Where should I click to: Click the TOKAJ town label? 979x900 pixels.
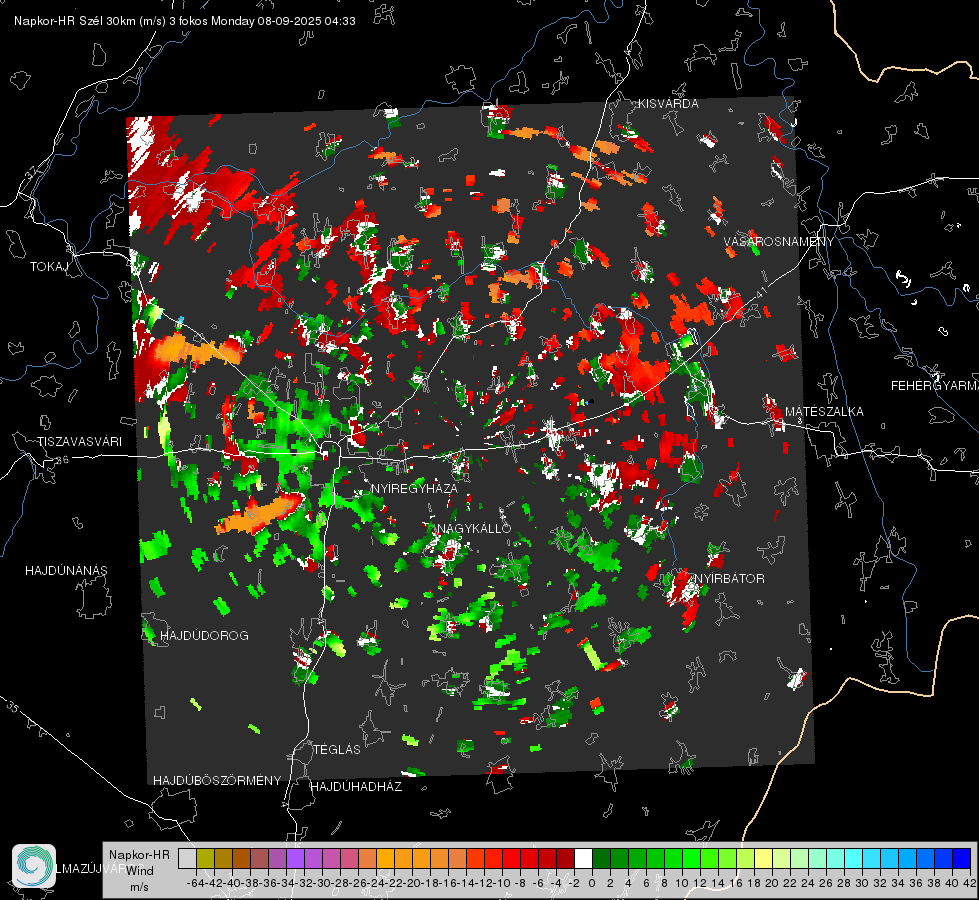pos(49,267)
